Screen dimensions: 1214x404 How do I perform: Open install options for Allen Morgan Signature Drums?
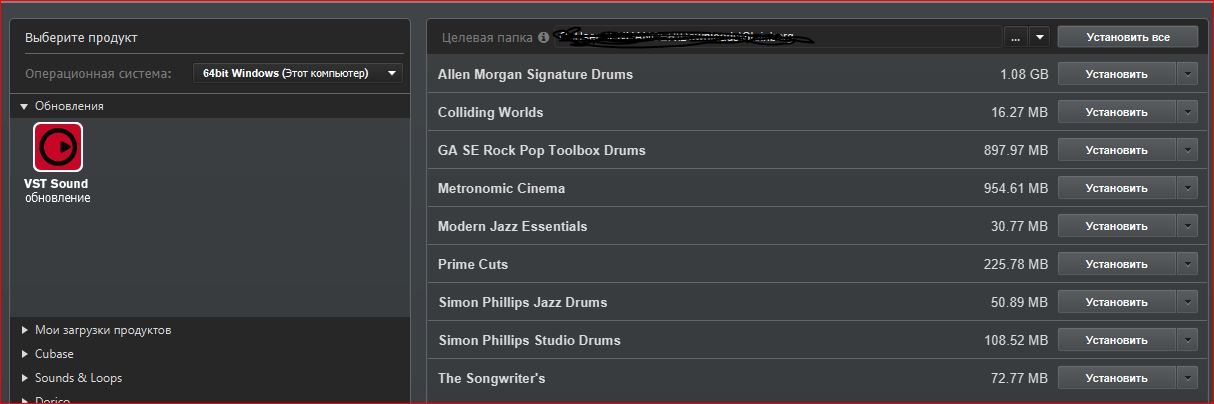(x=1187, y=74)
